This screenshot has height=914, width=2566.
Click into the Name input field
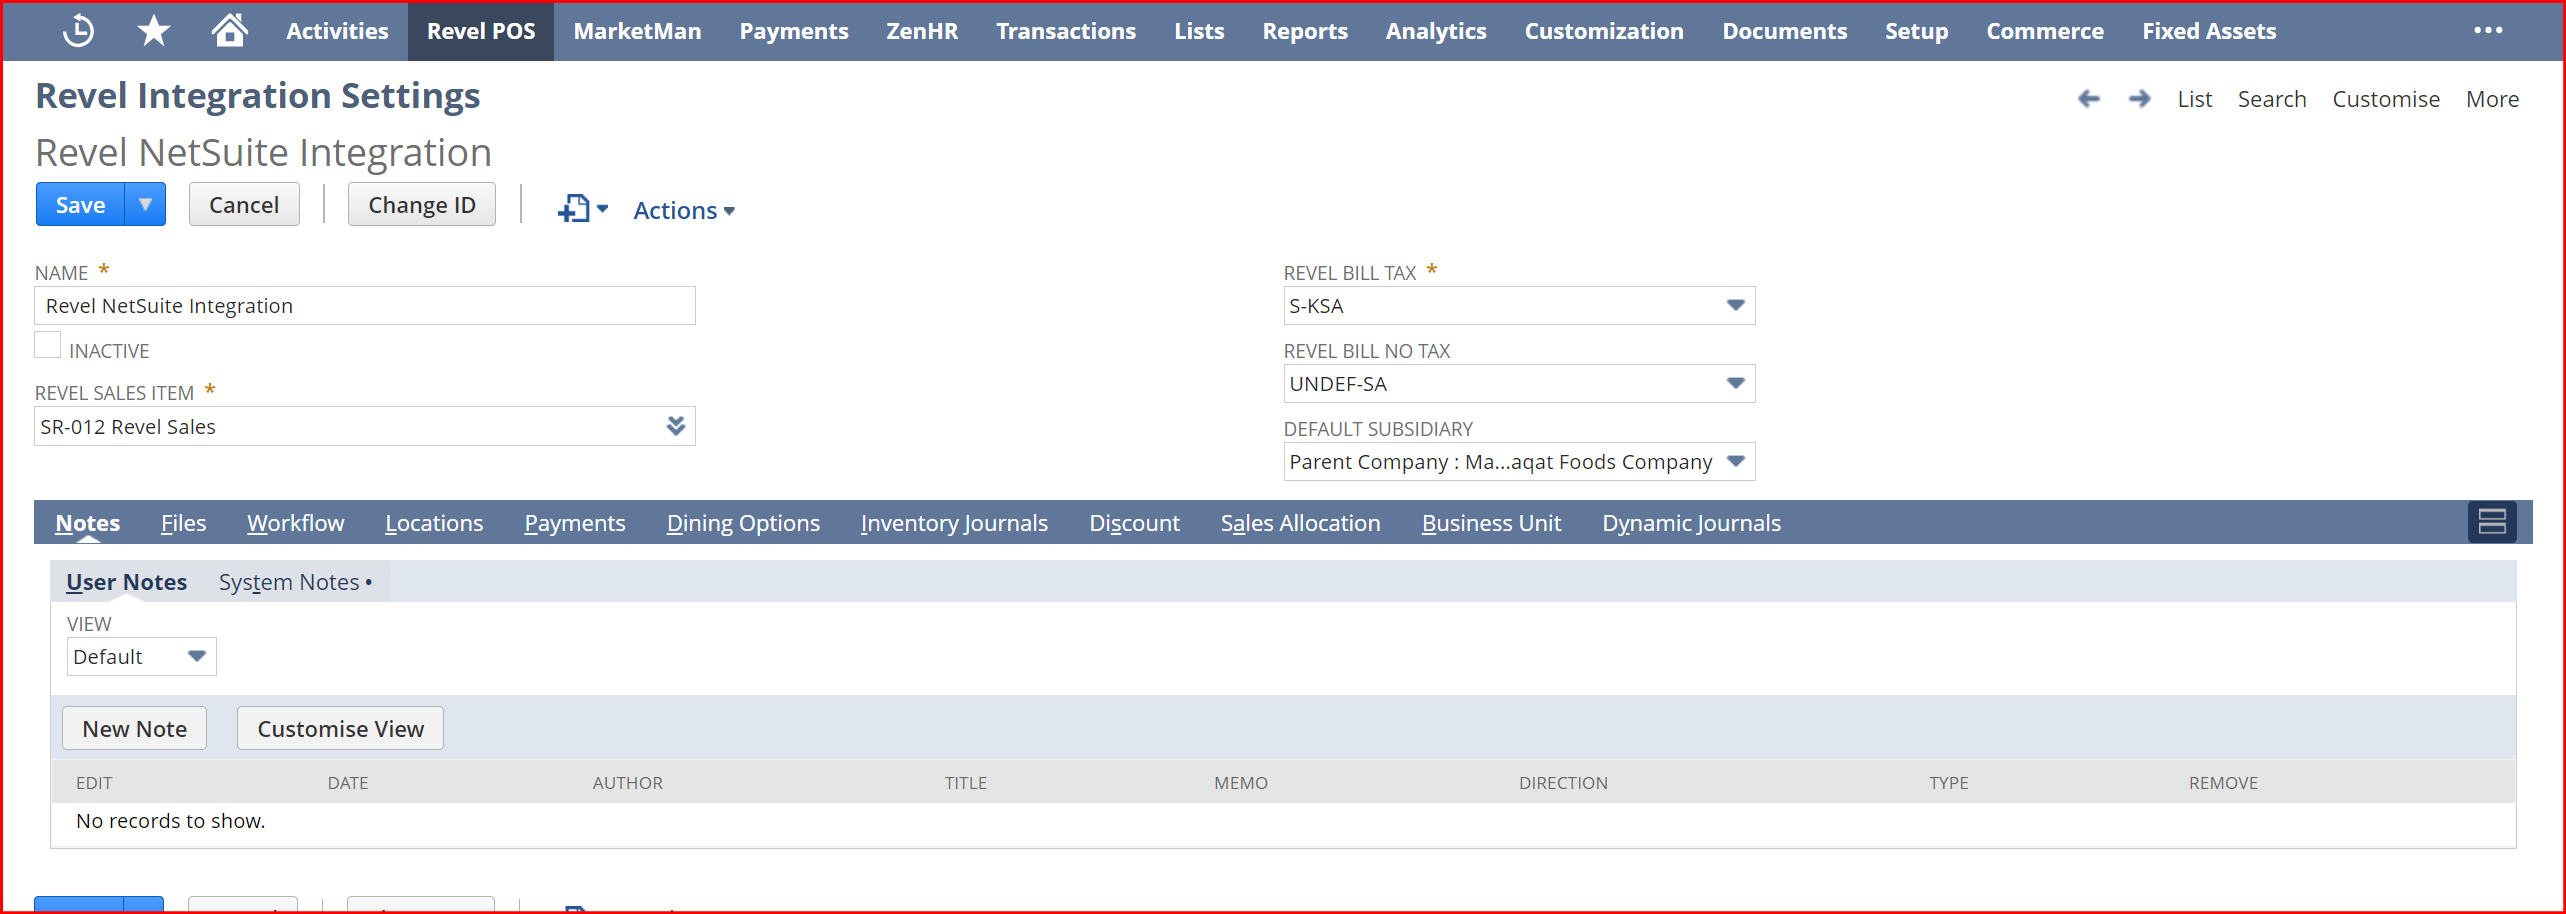(x=365, y=306)
